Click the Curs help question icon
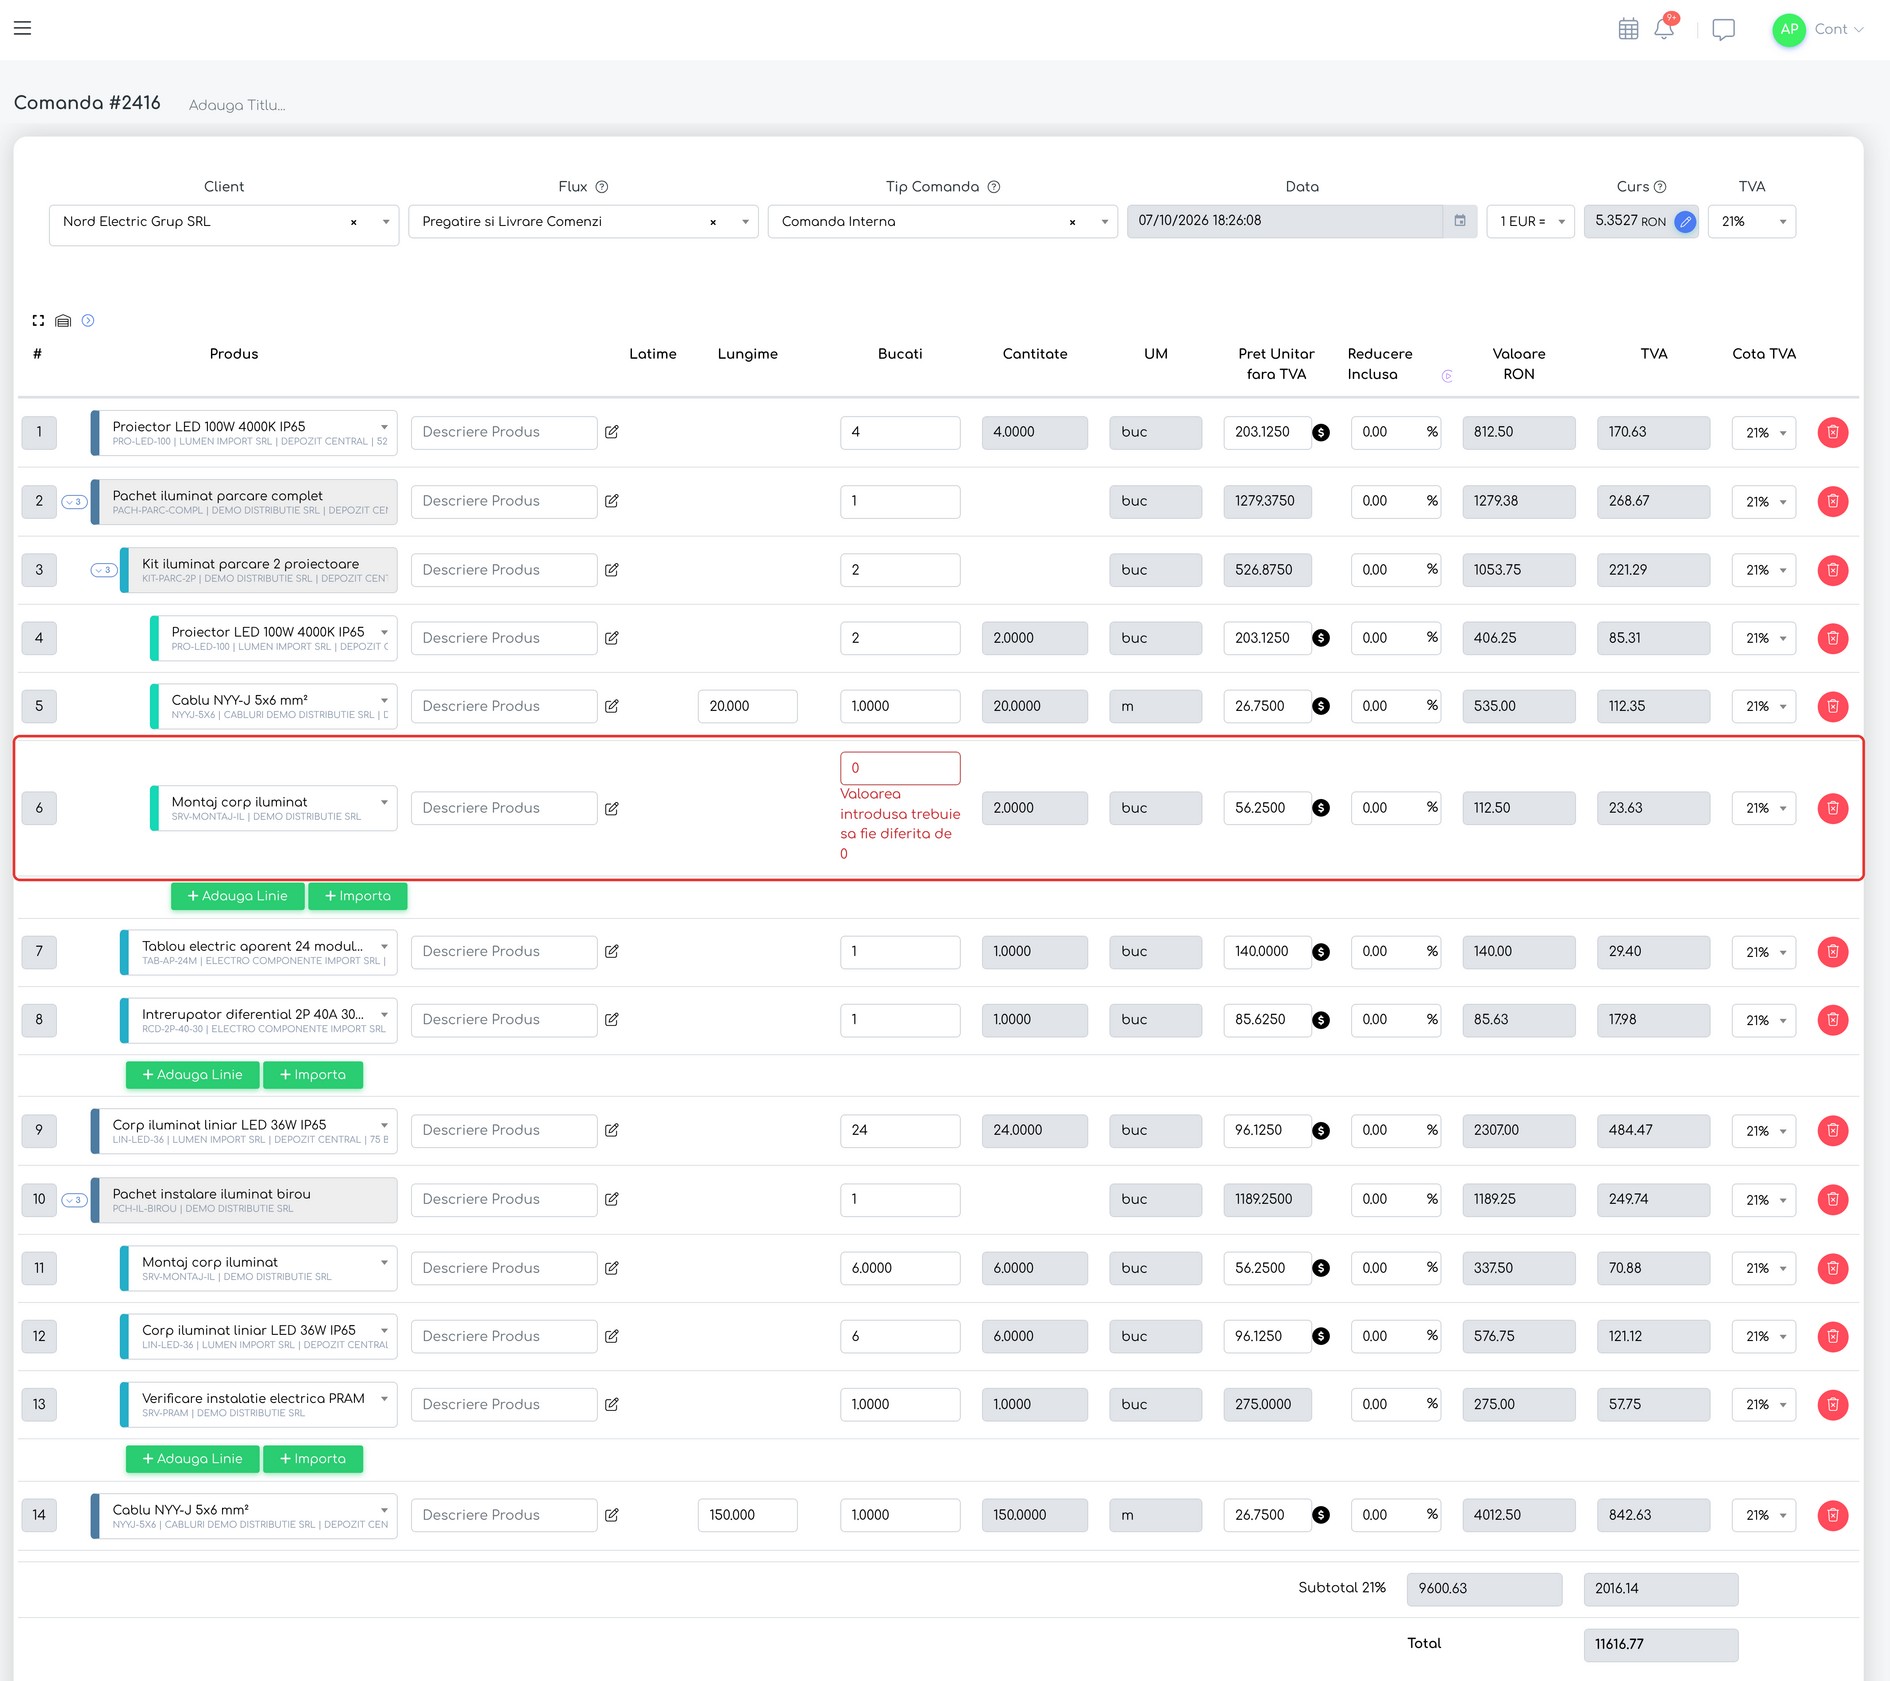 (1660, 187)
